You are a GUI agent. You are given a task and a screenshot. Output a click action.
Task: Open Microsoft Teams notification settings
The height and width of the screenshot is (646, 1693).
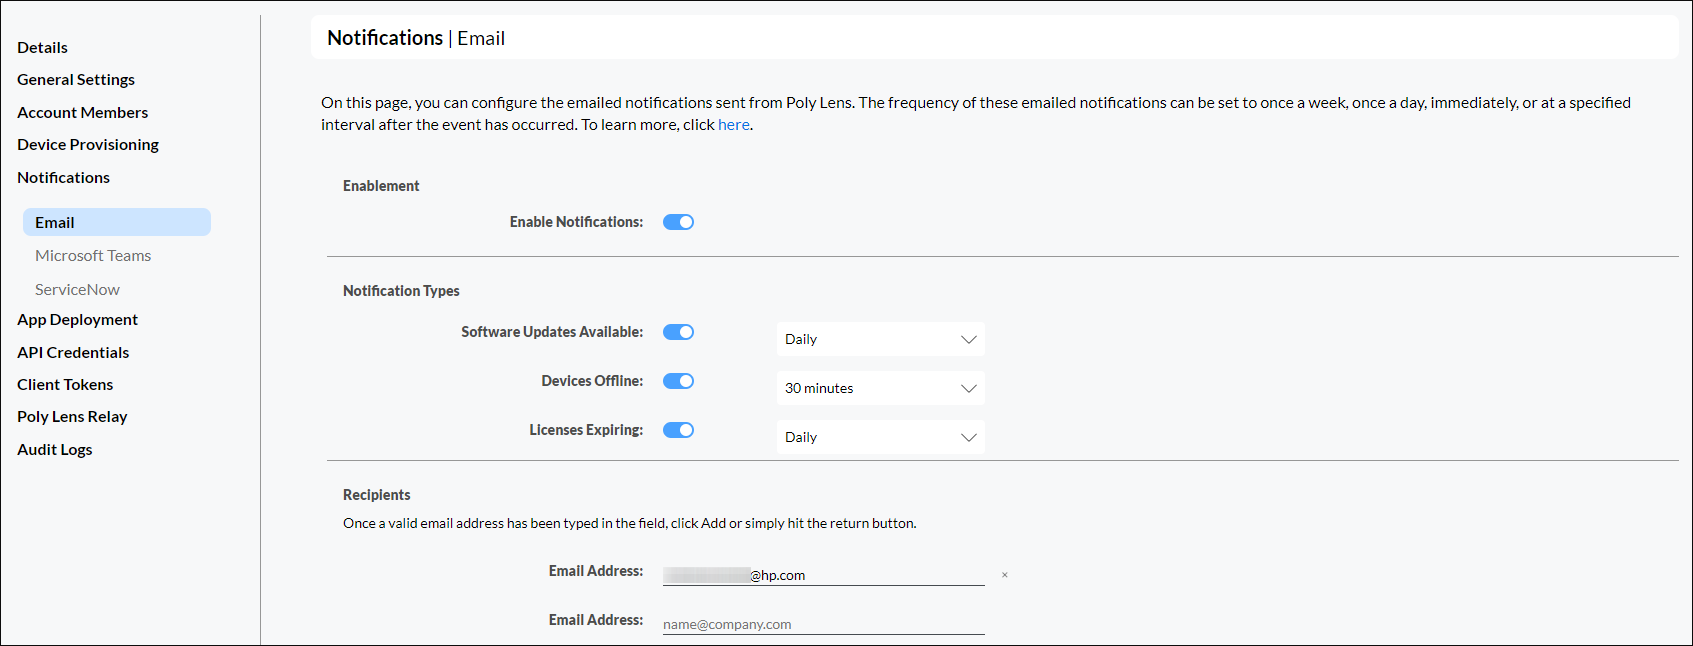click(x=93, y=255)
